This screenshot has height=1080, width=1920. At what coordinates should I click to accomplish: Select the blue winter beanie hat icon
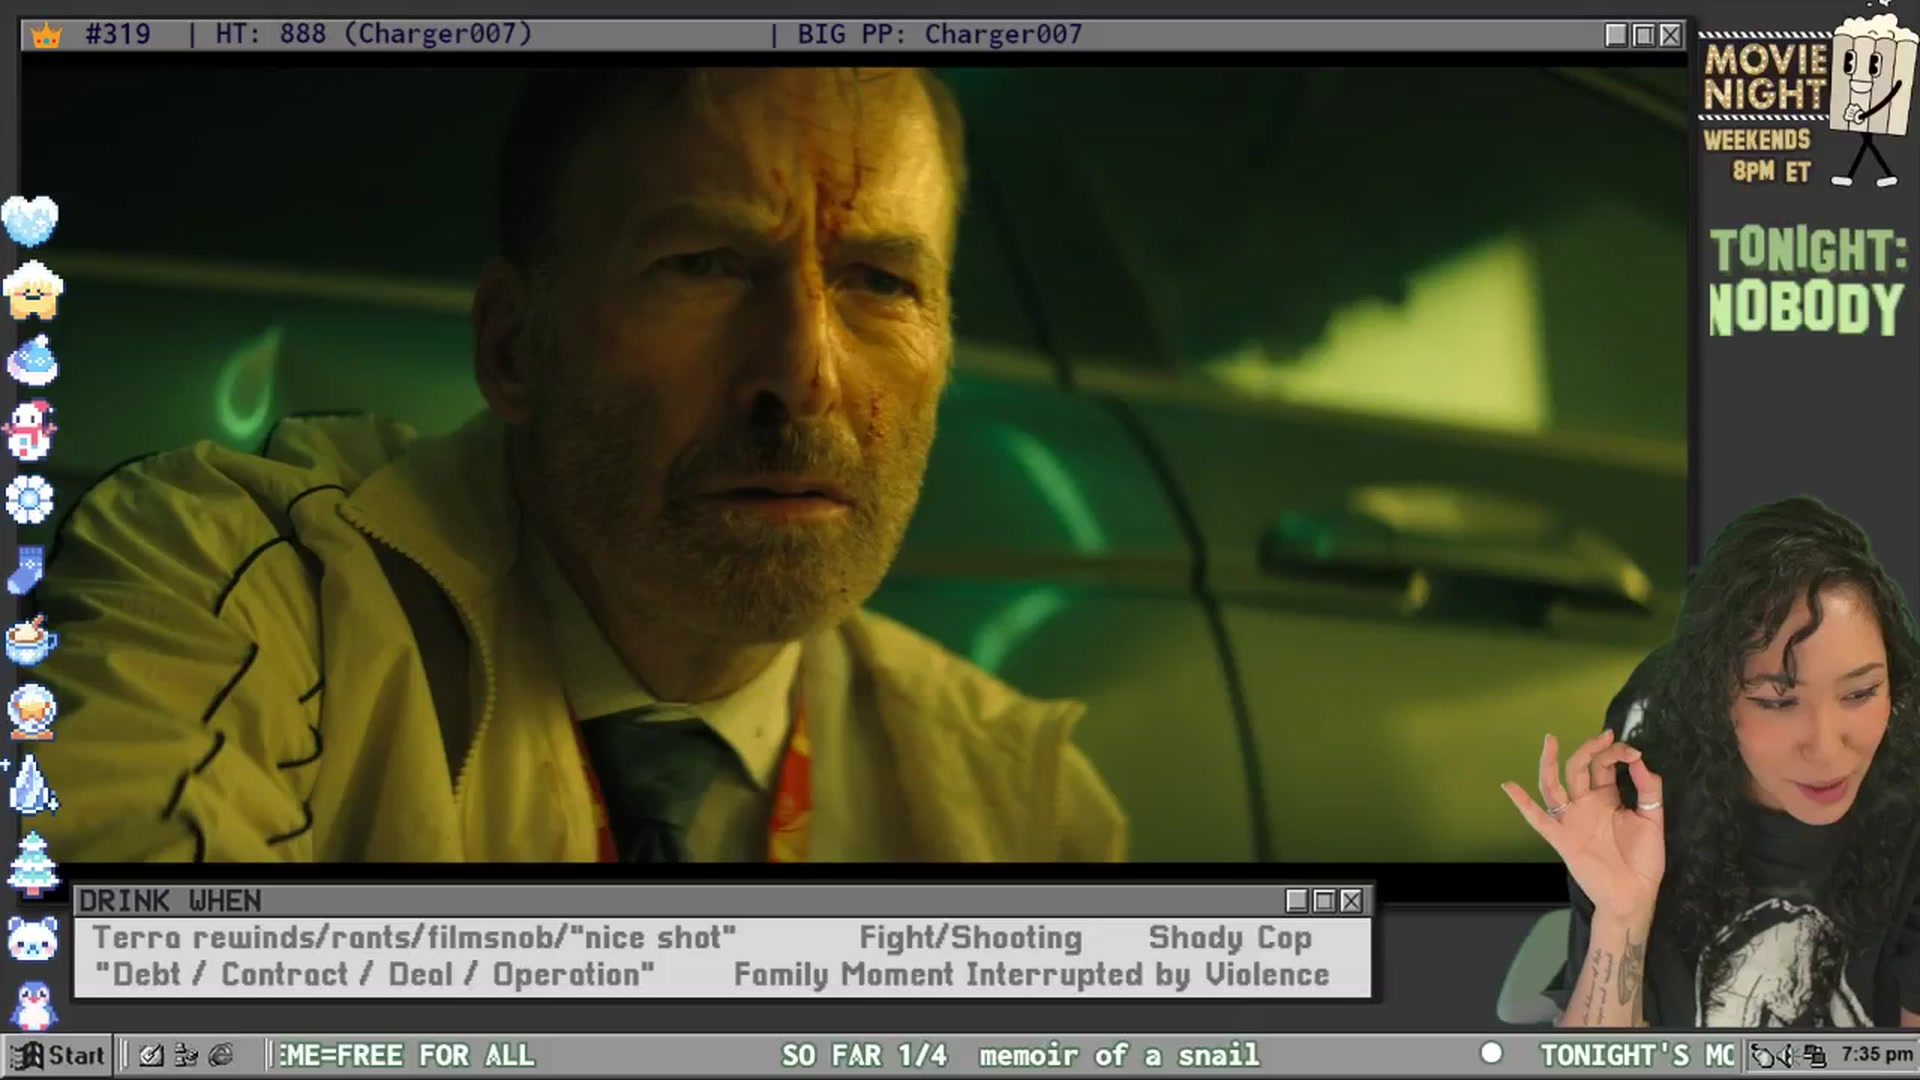point(32,360)
